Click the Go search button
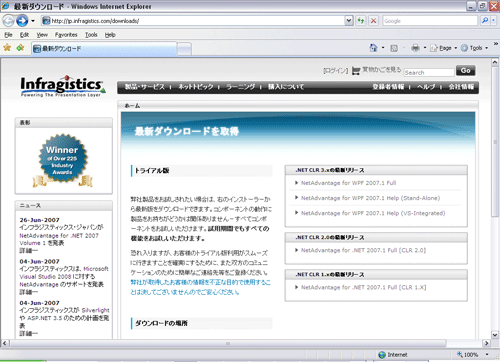Viewport: 500px width, 362px height. pyautogui.click(x=465, y=71)
